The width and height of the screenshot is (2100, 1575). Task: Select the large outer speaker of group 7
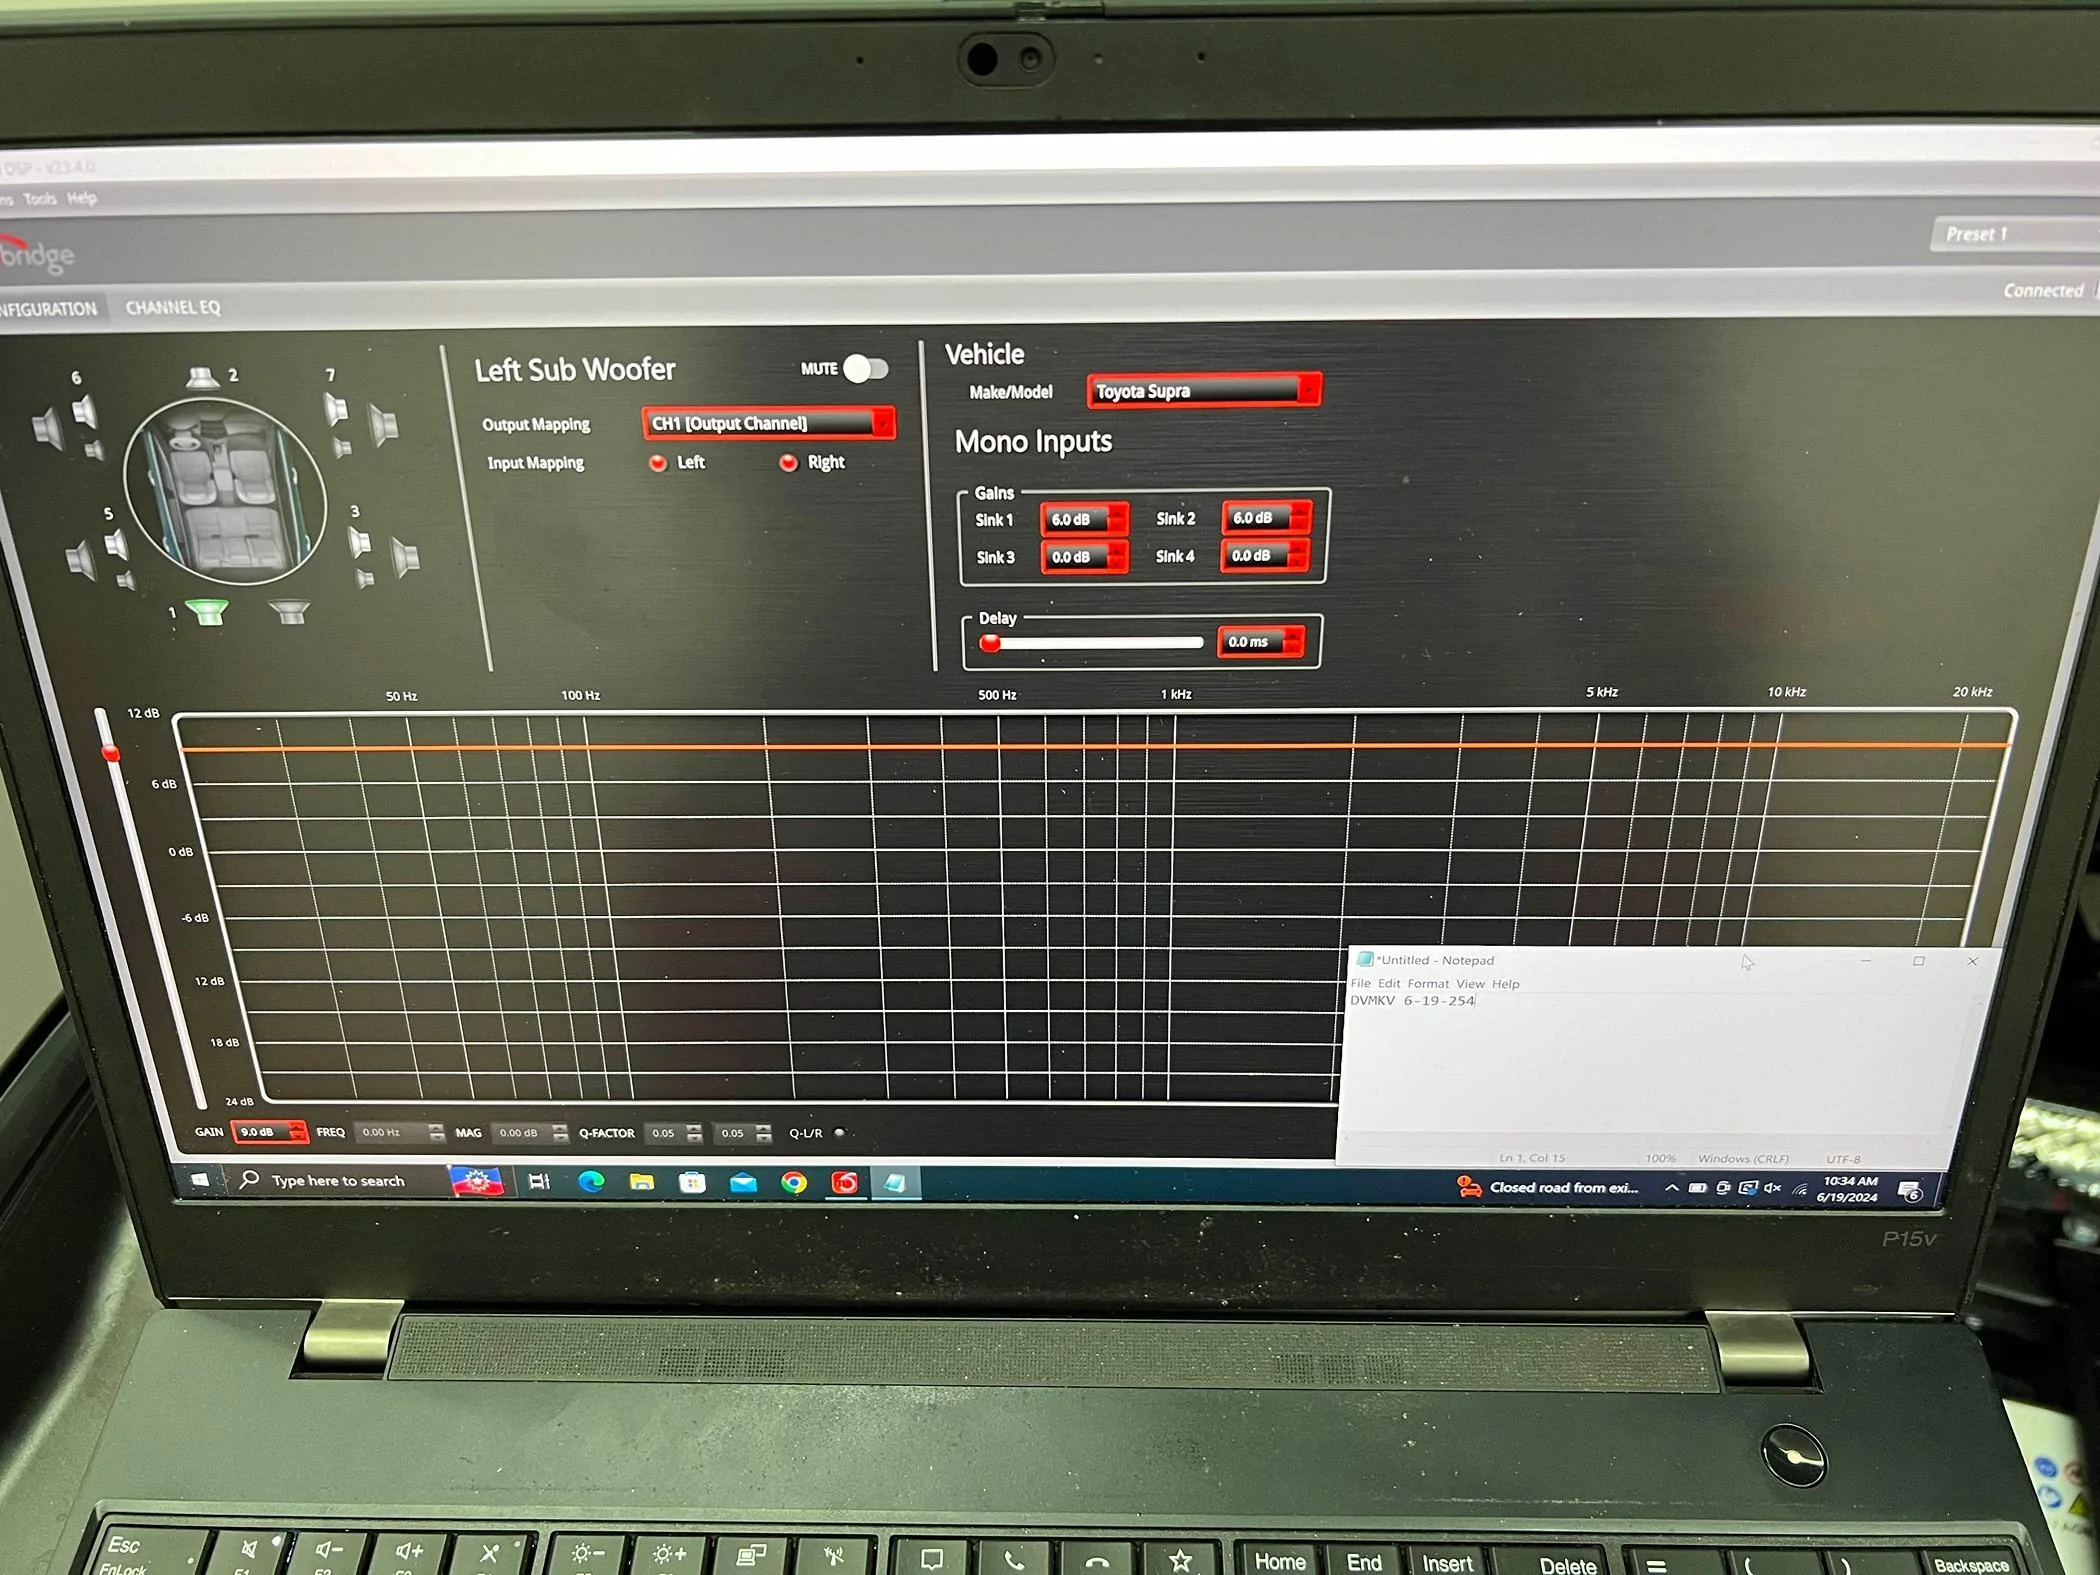point(384,424)
